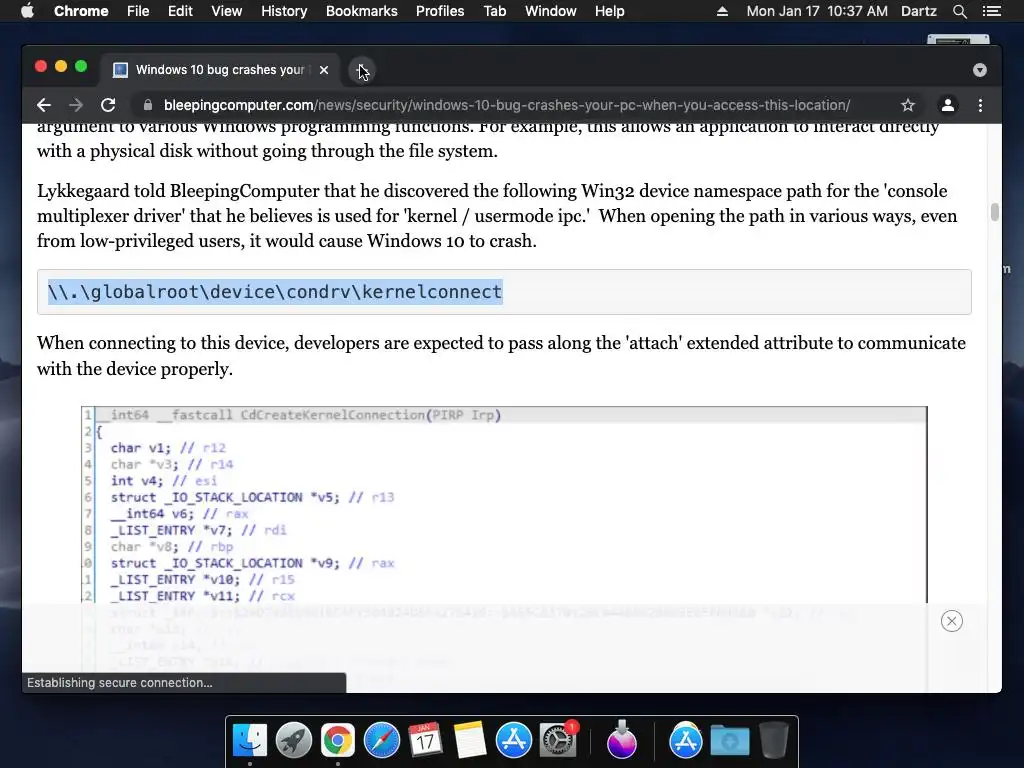Open a new tab with plus button
Viewport: 1024px width, 768px height.
coord(361,70)
